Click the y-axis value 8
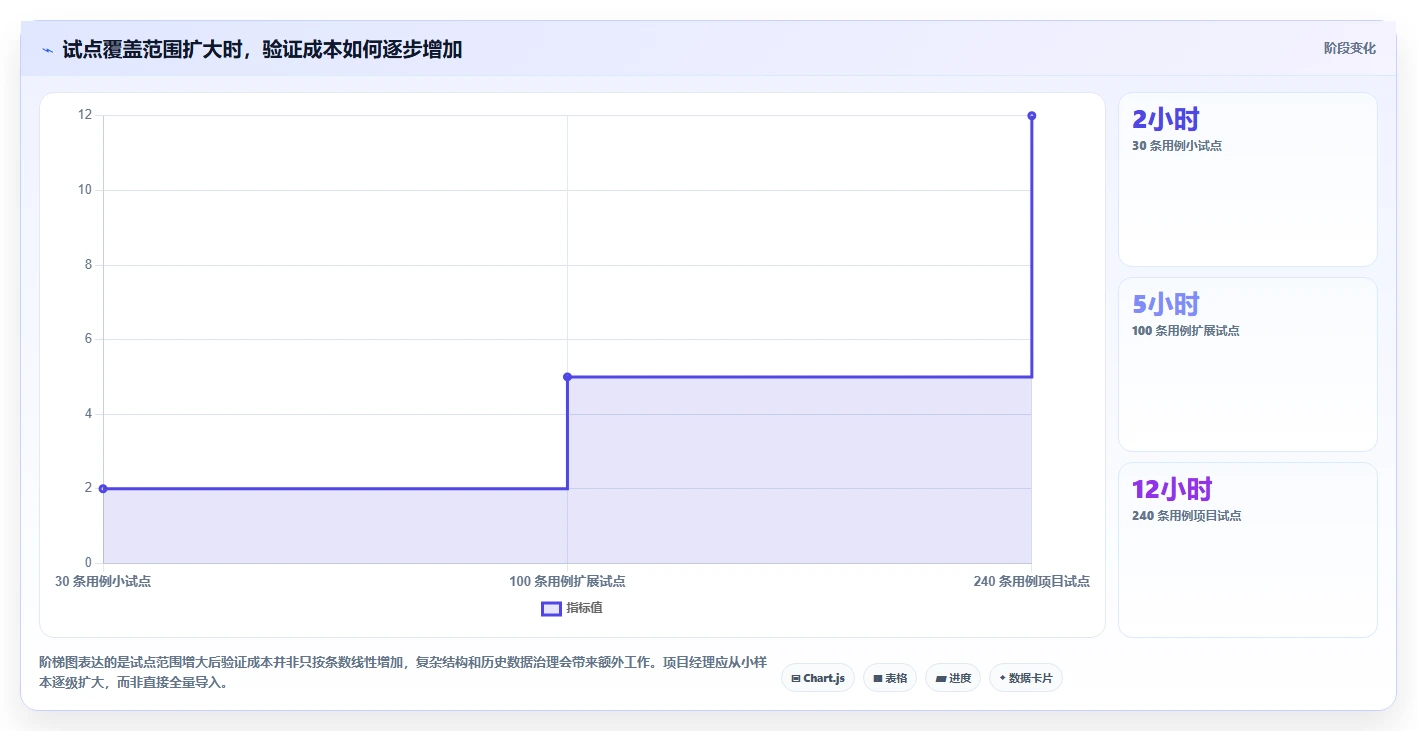Viewport: 1417px width, 731px height. (x=88, y=265)
